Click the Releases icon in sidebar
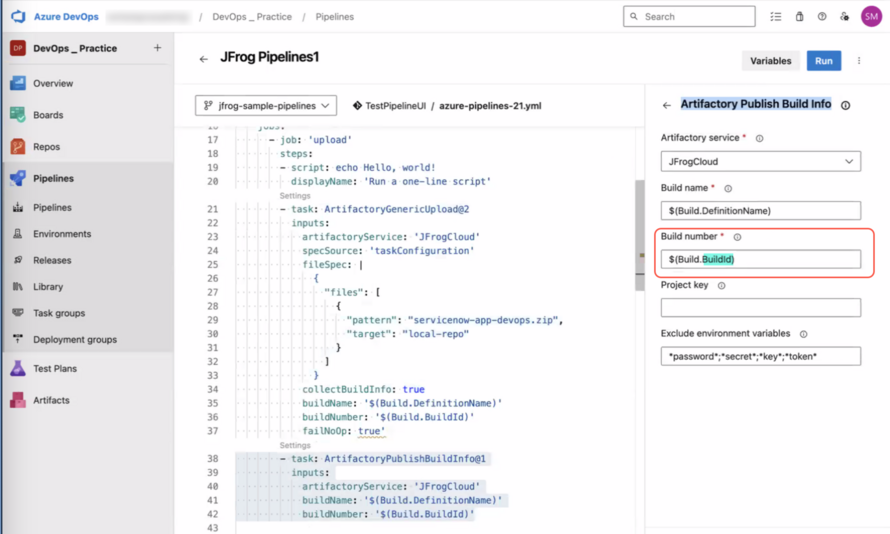Screen dimensions: 890x534 coord(18,260)
